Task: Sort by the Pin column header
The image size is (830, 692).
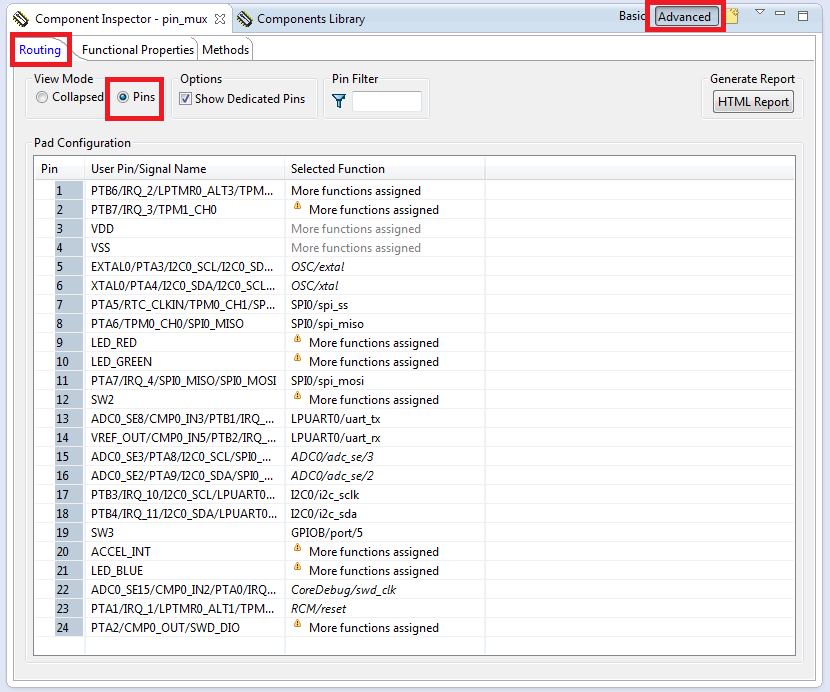Action: (x=59, y=169)
